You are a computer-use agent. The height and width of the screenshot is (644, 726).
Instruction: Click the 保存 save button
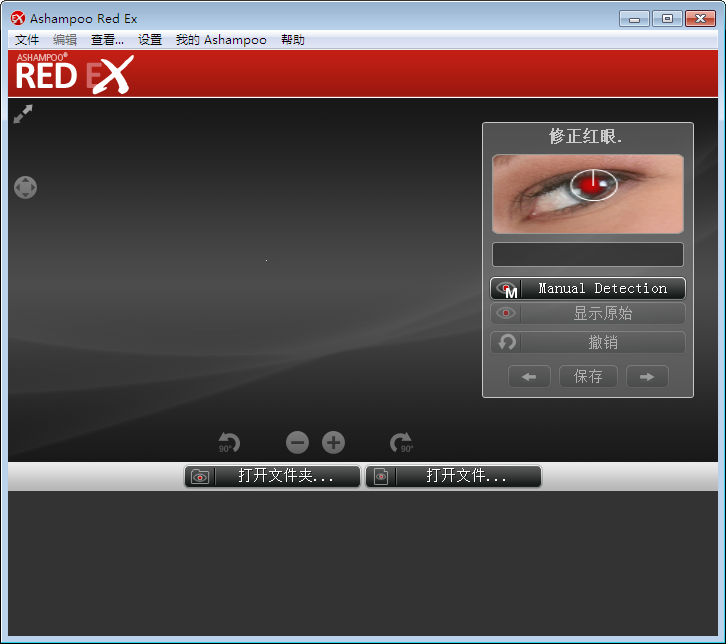click(x=588, y=376)
